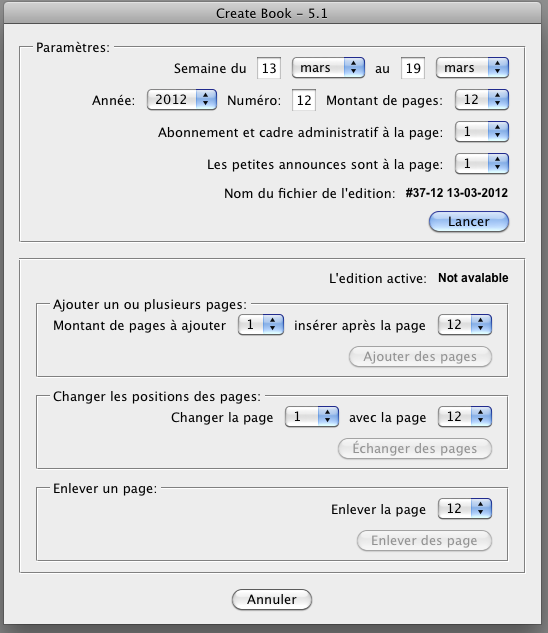Open the avec la page dropdown
The height and width of the screenshot is (633, 548).
pyautogui.click(x=465, y=417)
